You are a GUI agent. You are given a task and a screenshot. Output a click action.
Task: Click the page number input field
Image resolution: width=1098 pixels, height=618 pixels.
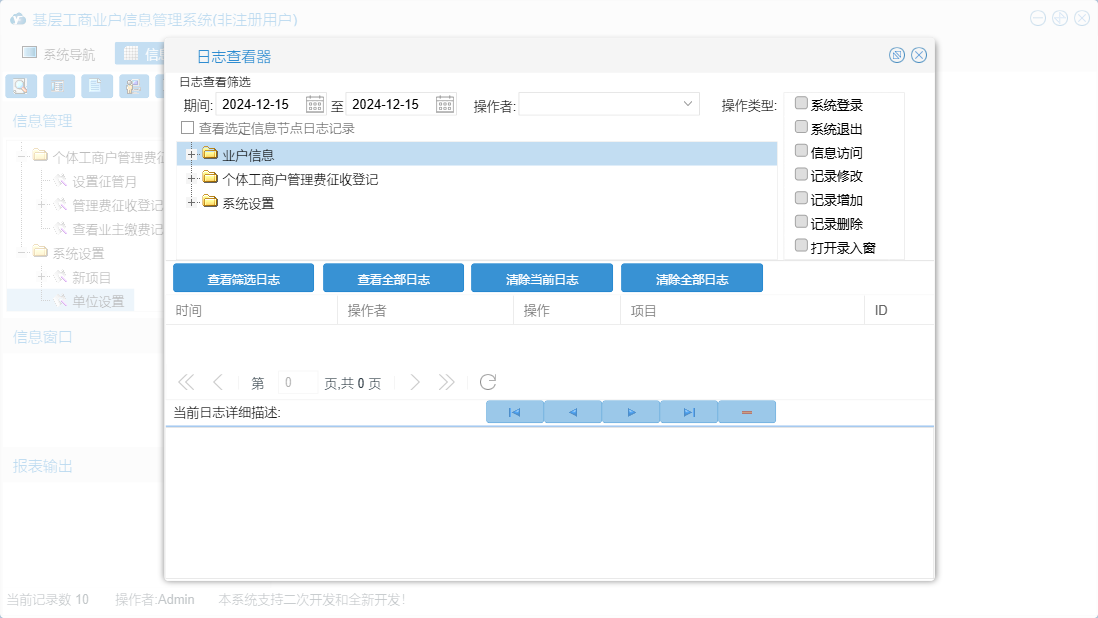pos(298,382)
